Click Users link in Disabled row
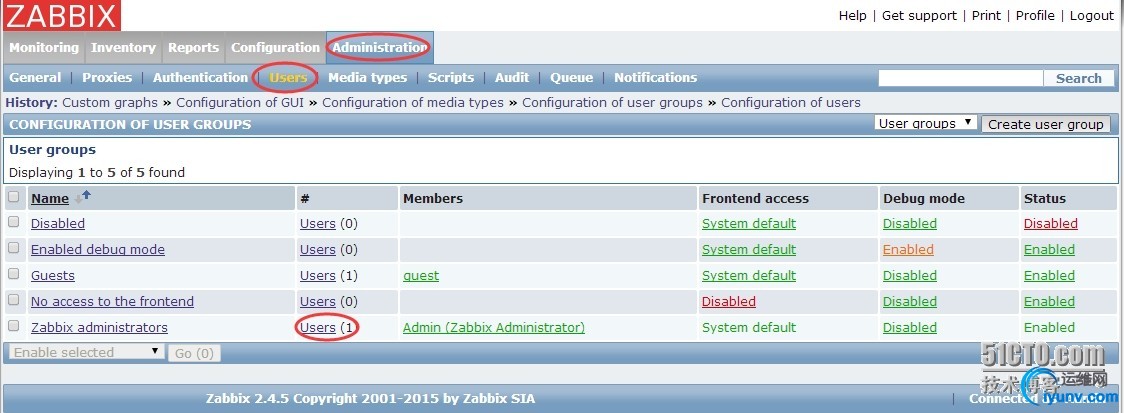The width and height of the screenshot is (1124, 413). point(318,223)
